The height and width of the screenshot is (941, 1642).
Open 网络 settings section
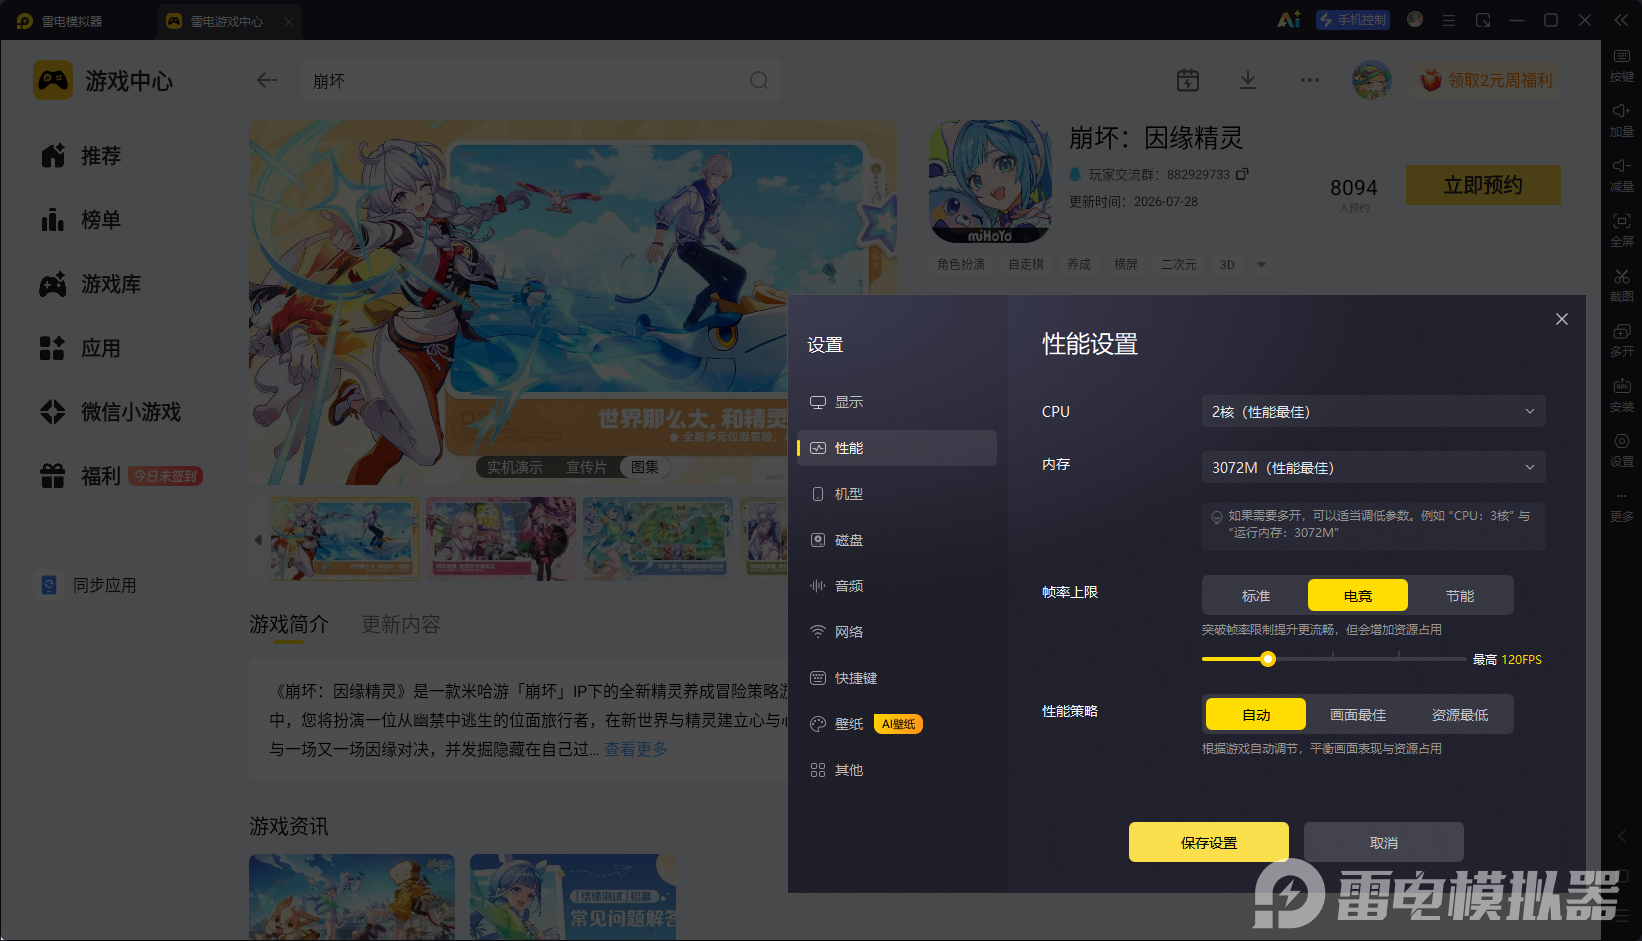tap(897, 632)
